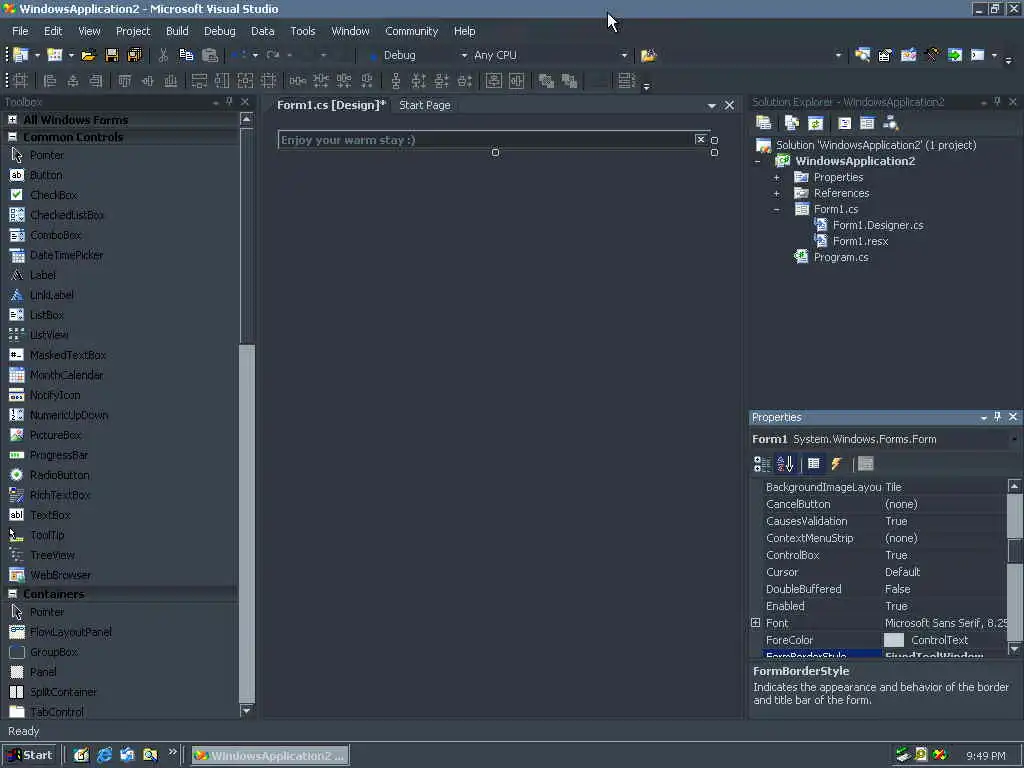
Task: Click the Save floppy disk icon
Action: pos(112,56)
